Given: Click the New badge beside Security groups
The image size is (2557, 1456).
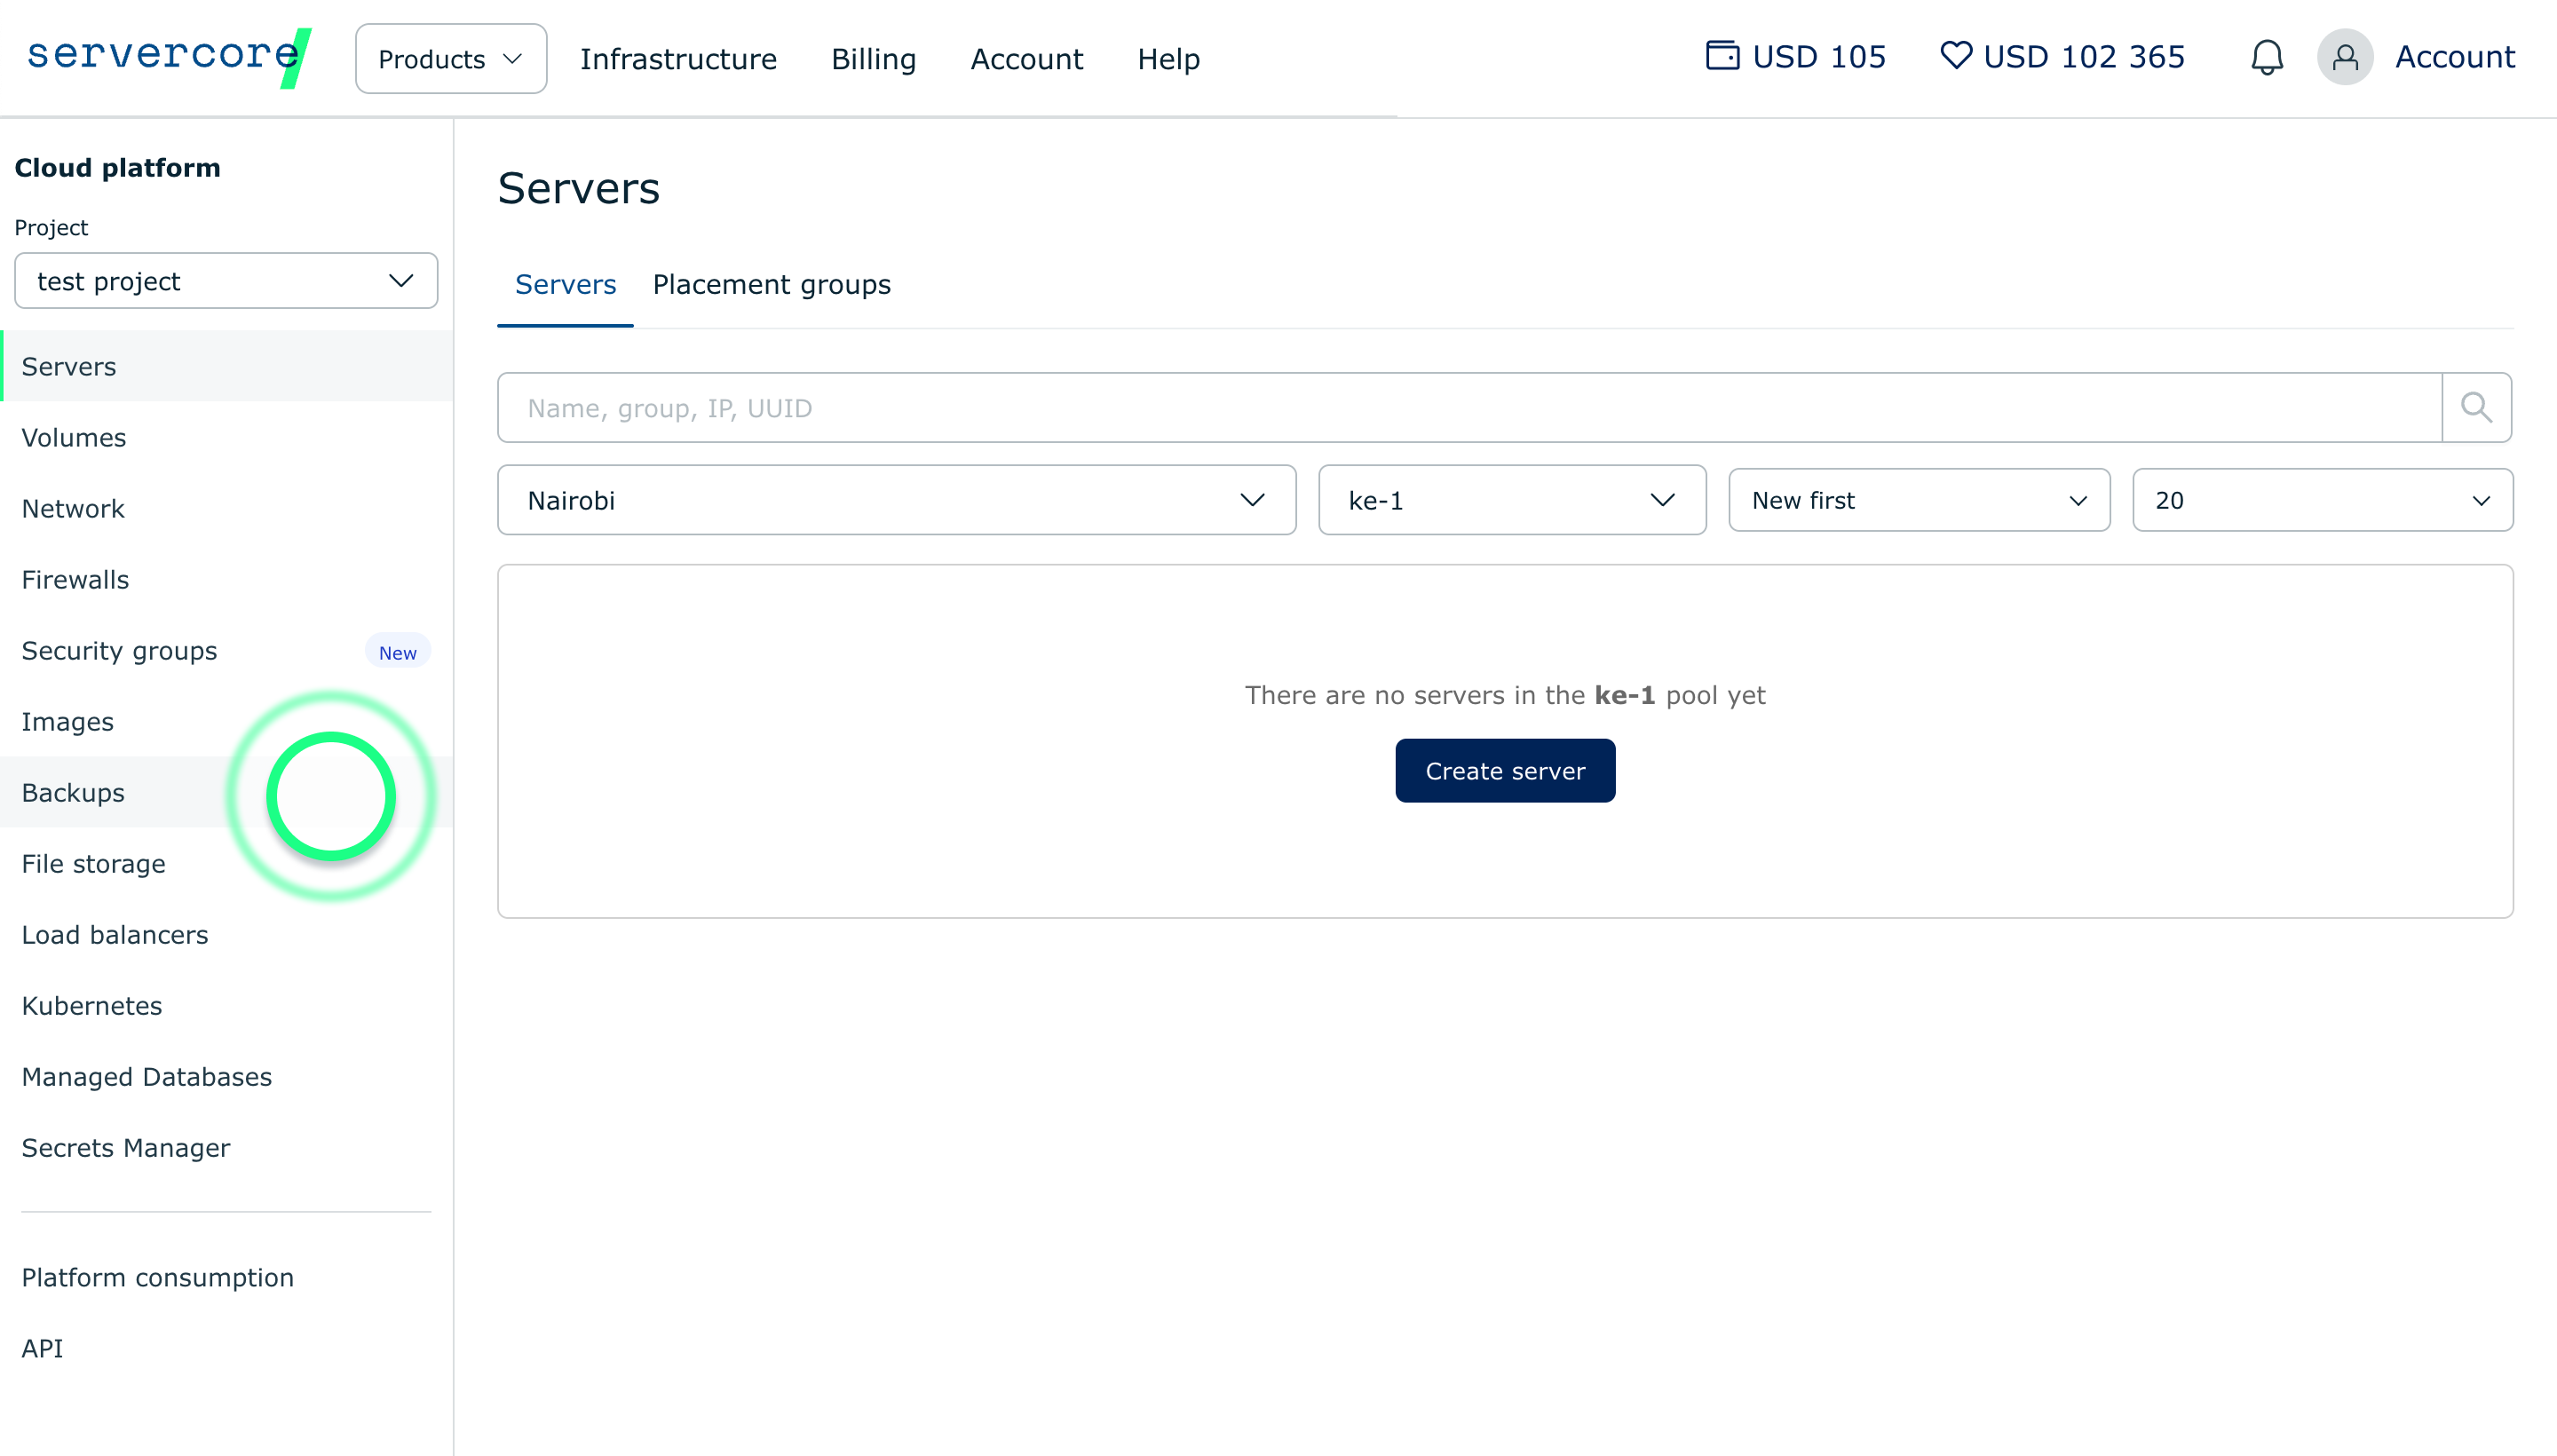Looking at the screenshot, I should (397, 652).
